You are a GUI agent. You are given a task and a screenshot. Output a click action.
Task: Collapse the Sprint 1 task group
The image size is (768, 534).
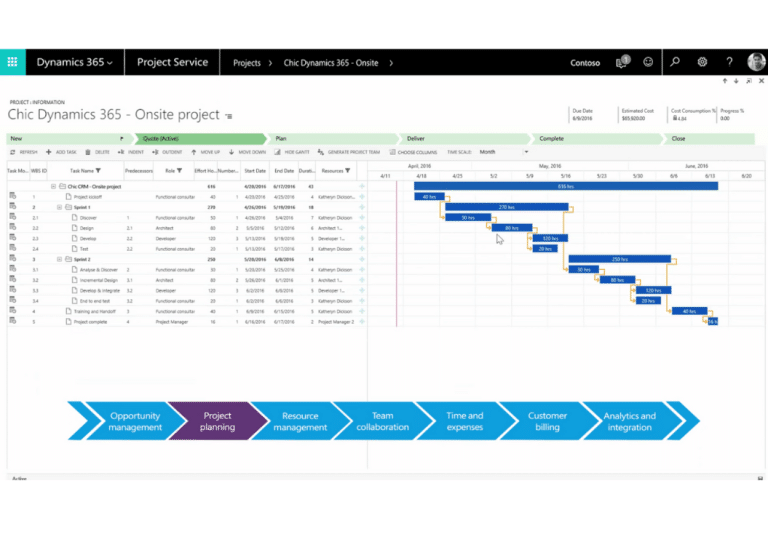[x=59, y=207]
